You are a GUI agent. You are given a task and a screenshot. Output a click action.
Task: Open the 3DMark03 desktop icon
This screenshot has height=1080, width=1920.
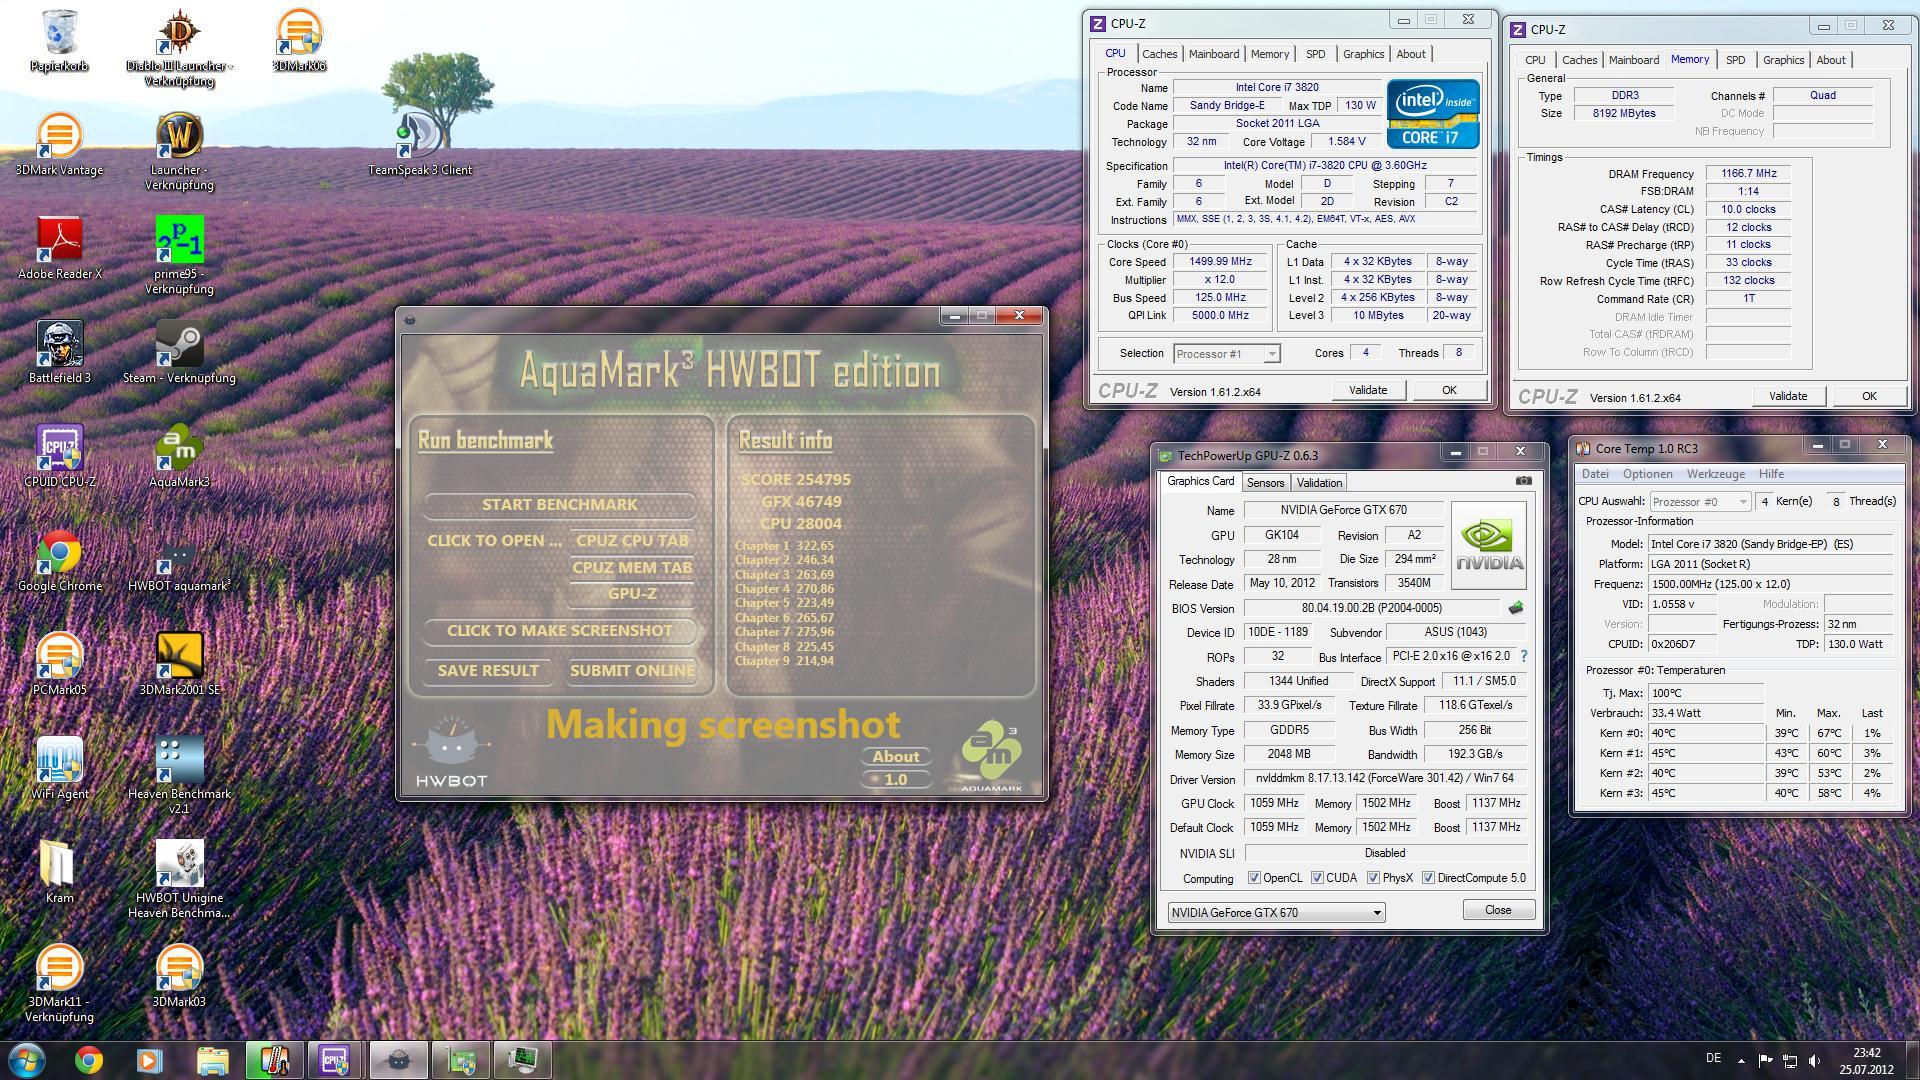click(179, 976)
